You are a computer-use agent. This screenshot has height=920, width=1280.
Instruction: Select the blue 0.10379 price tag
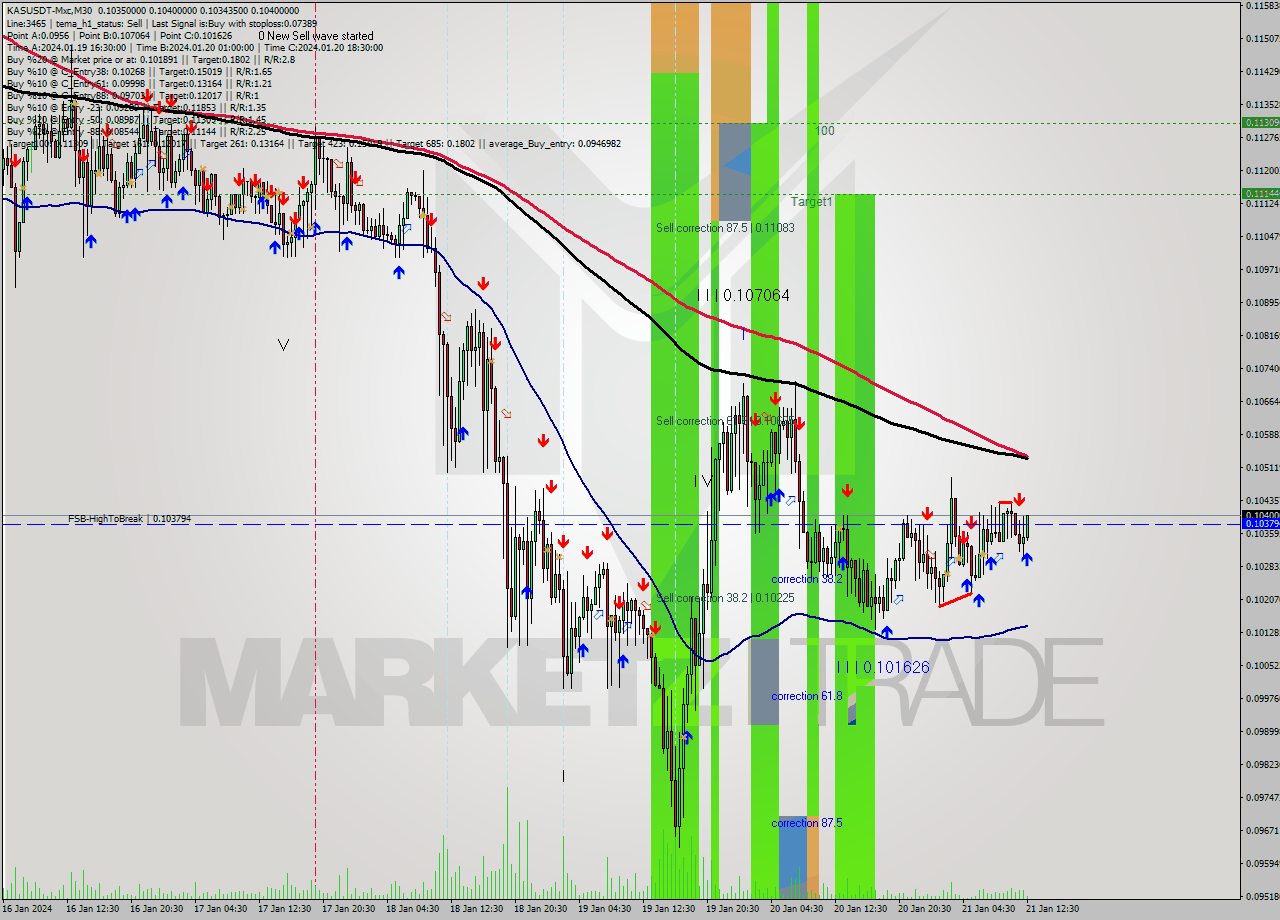click(x=1260, y=524)
